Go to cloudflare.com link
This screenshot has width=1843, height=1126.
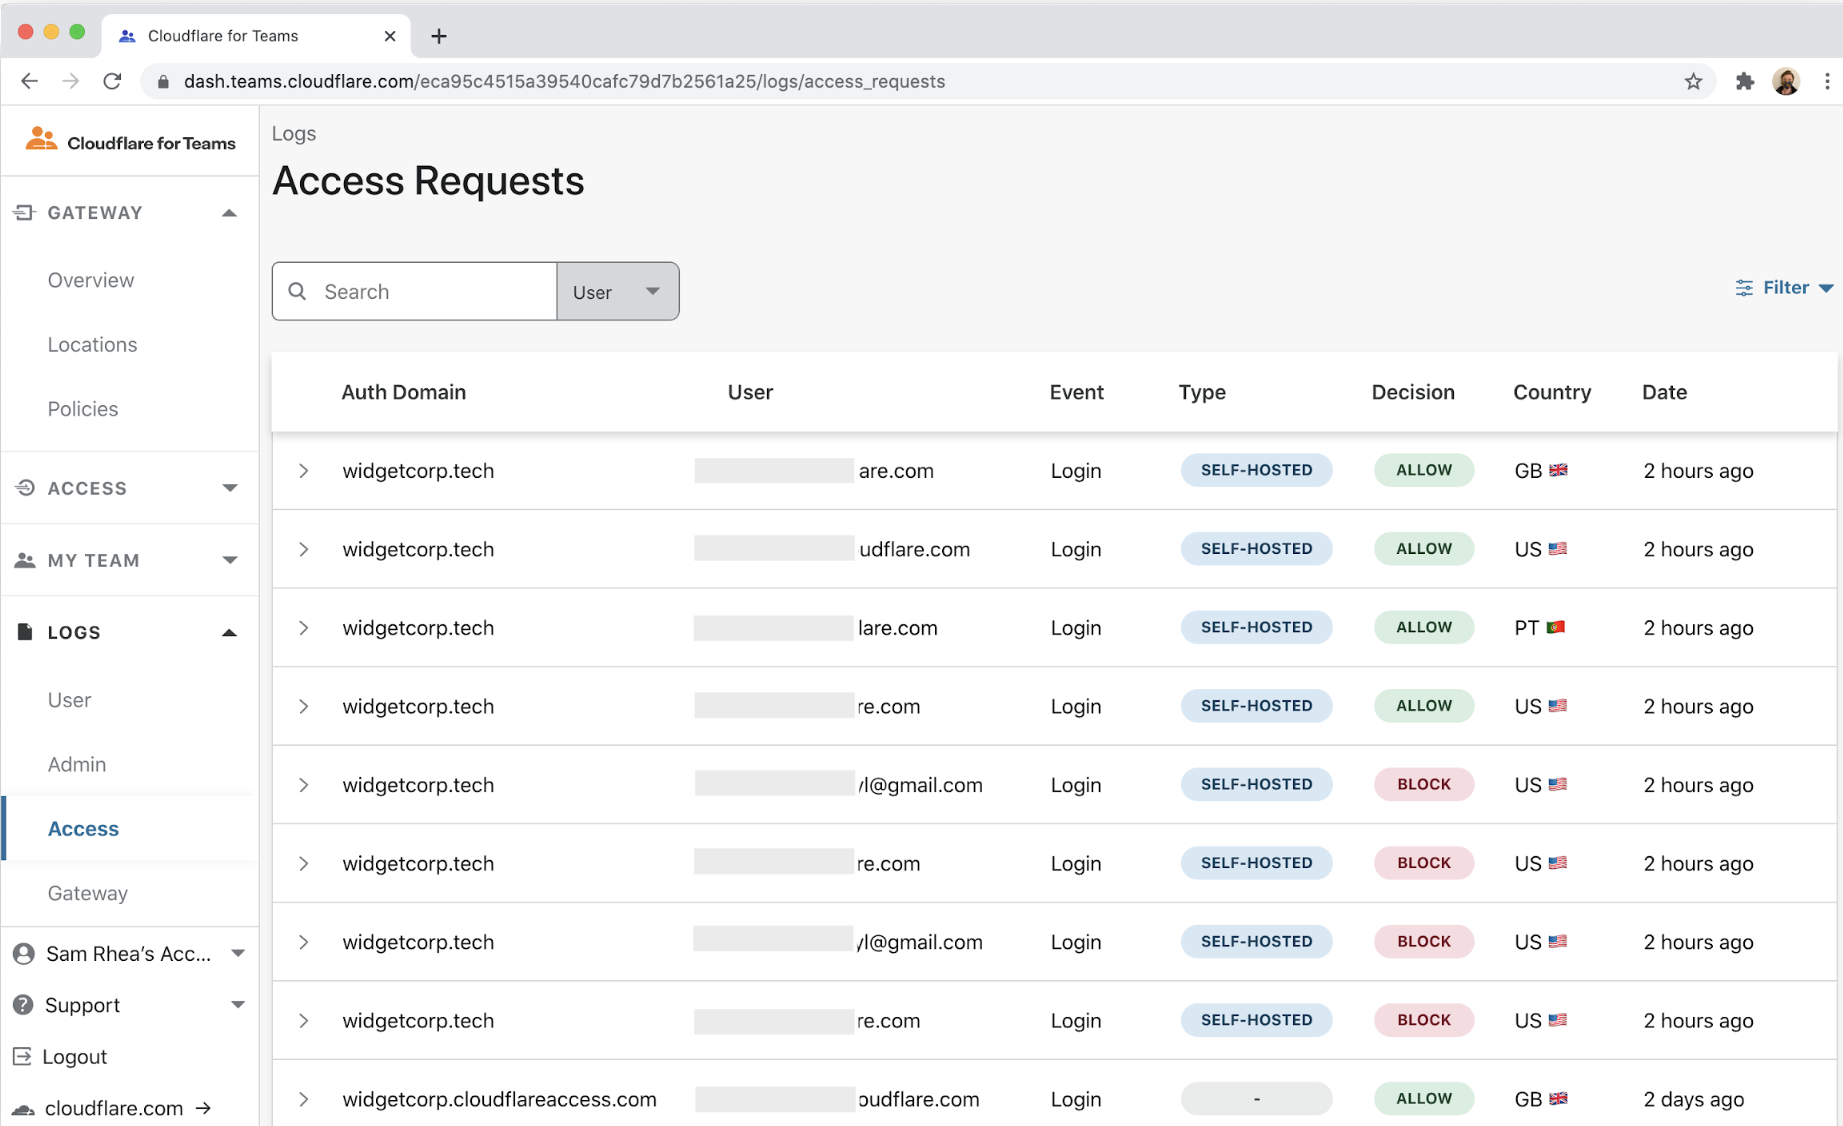114,1109
